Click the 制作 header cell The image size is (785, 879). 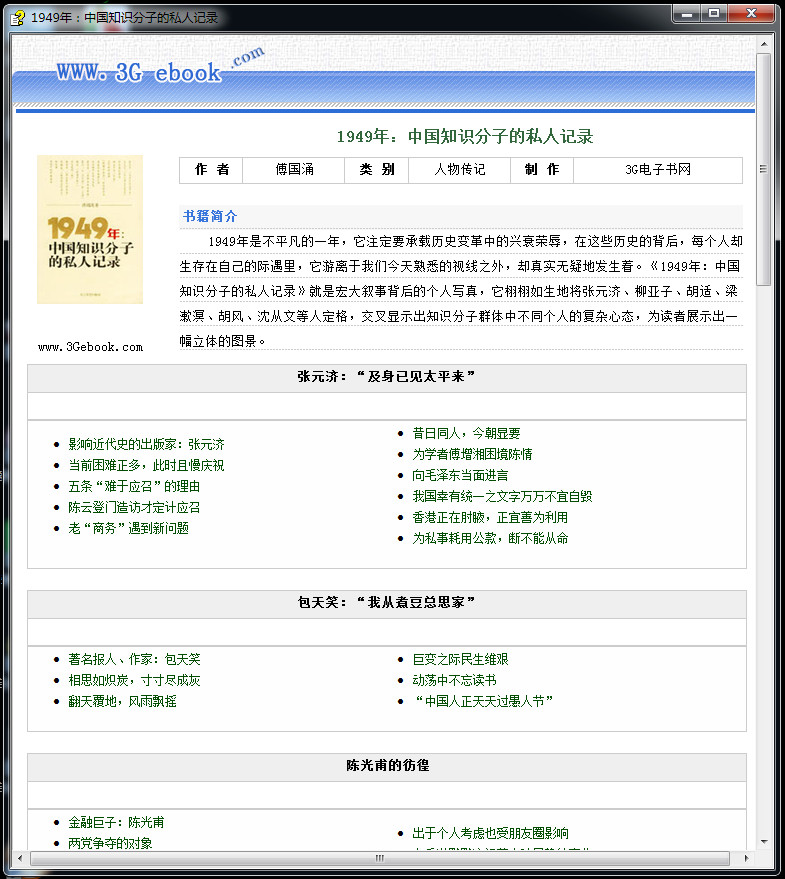tap(542, 170)
